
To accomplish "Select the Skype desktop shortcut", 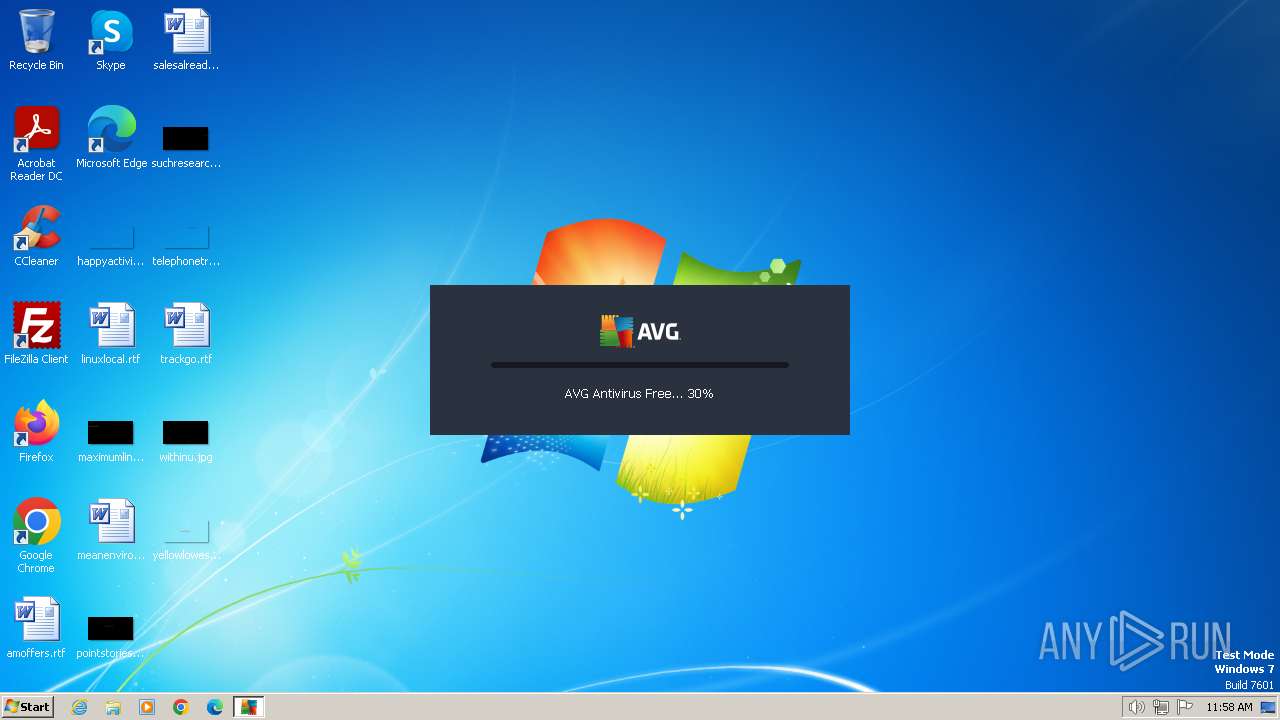I will 110,40.
